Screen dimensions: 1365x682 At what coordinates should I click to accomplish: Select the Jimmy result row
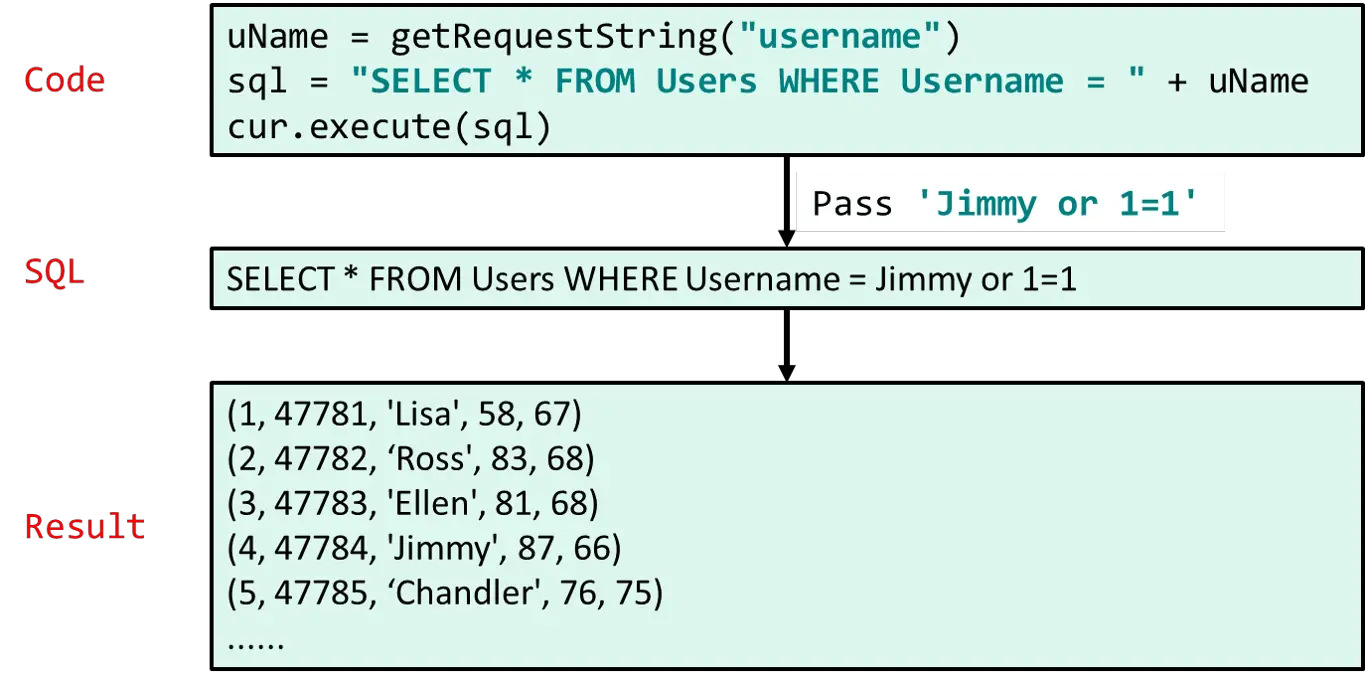(x=424, y=548)
